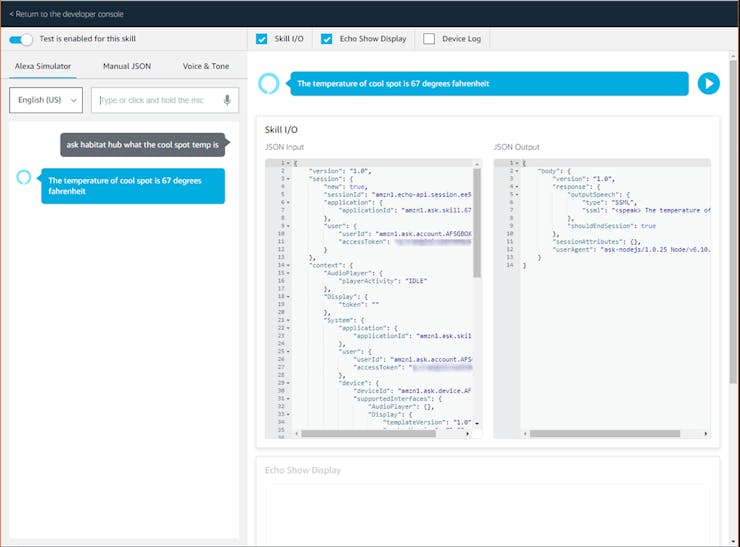The height and width of the screenshot is (547, 740).
Task: Click the "sessionAttributes" line in JSON Output
Action: 597,242
